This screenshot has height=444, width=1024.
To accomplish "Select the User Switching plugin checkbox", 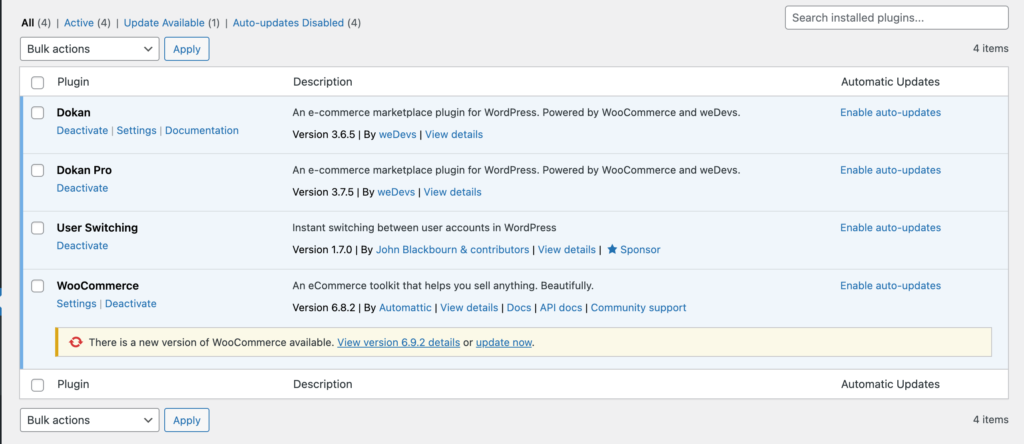I will 38,228.
